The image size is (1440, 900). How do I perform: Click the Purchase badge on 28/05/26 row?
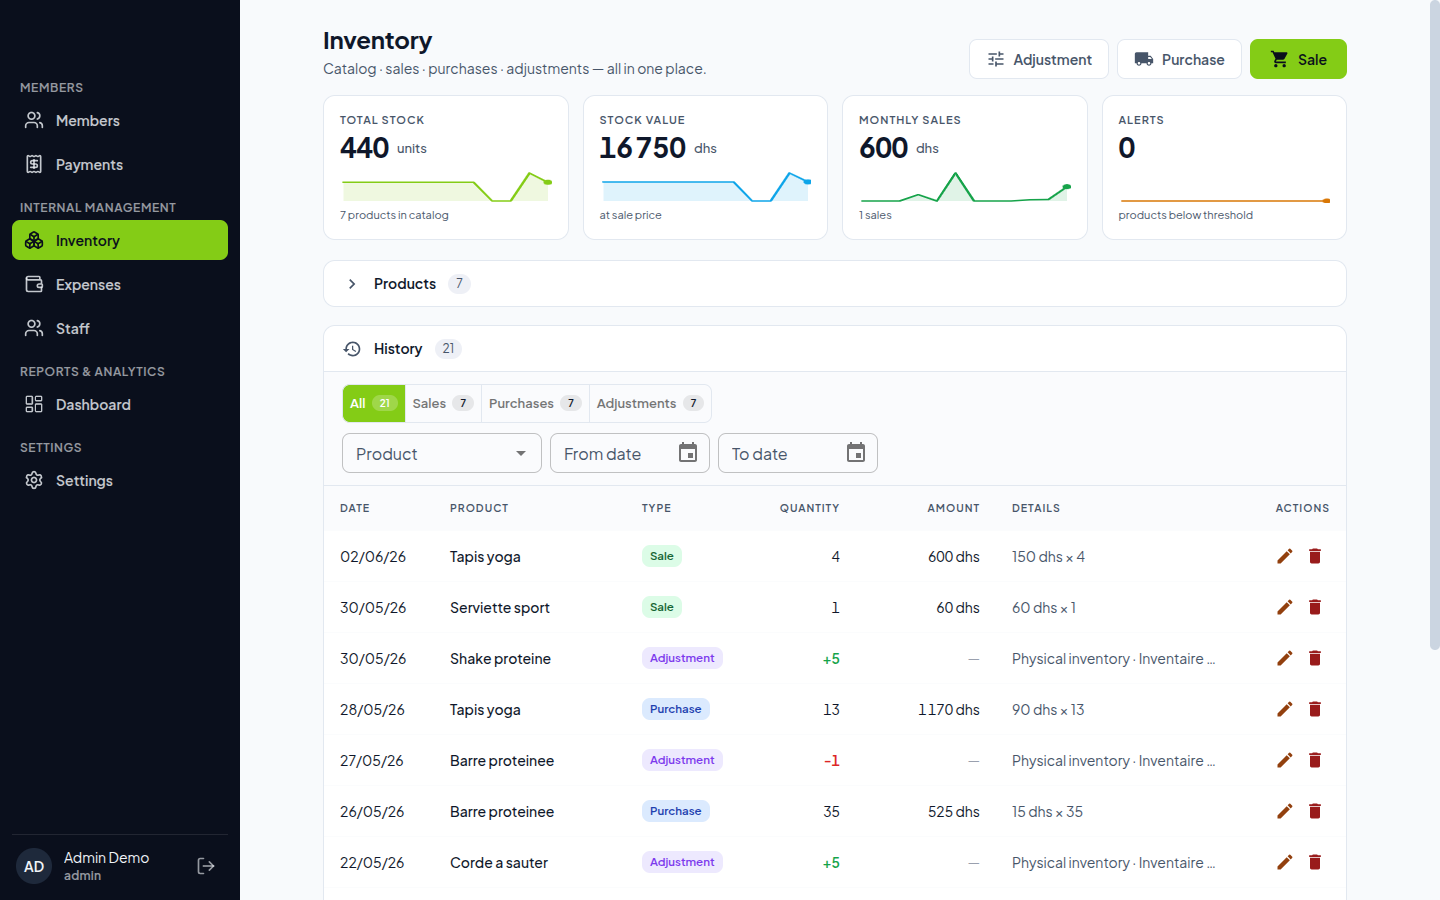[x=676, y=709]
